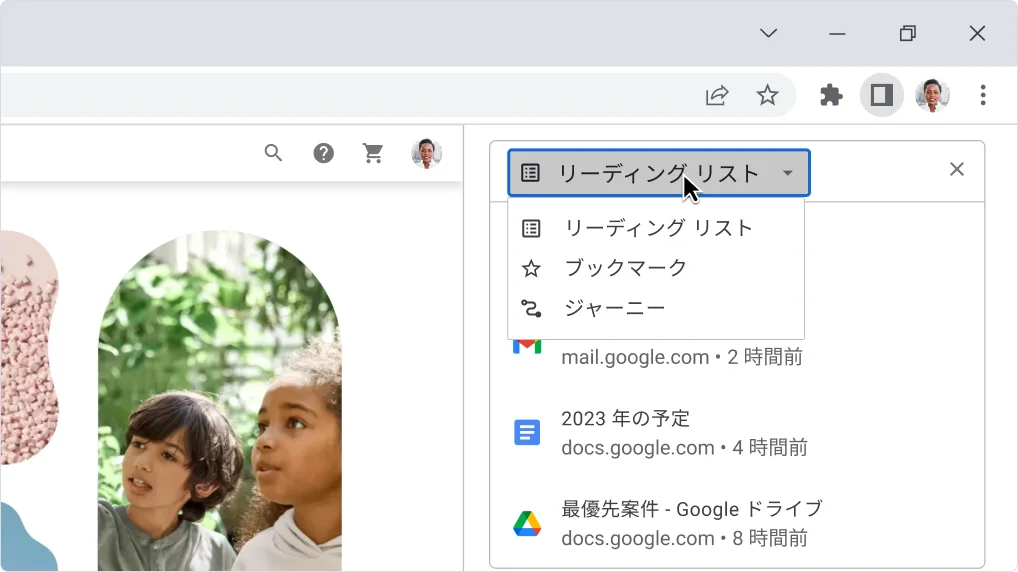Close the side panel with X

coord(956,169)
